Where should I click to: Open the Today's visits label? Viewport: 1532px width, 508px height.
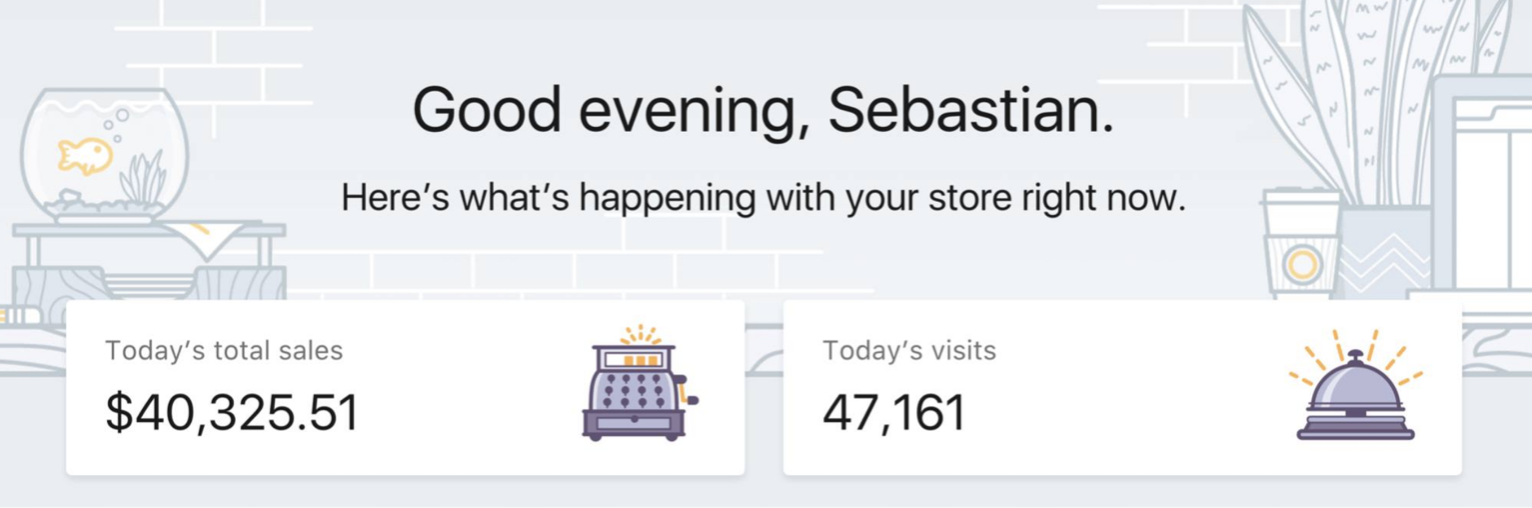[909, 351]
